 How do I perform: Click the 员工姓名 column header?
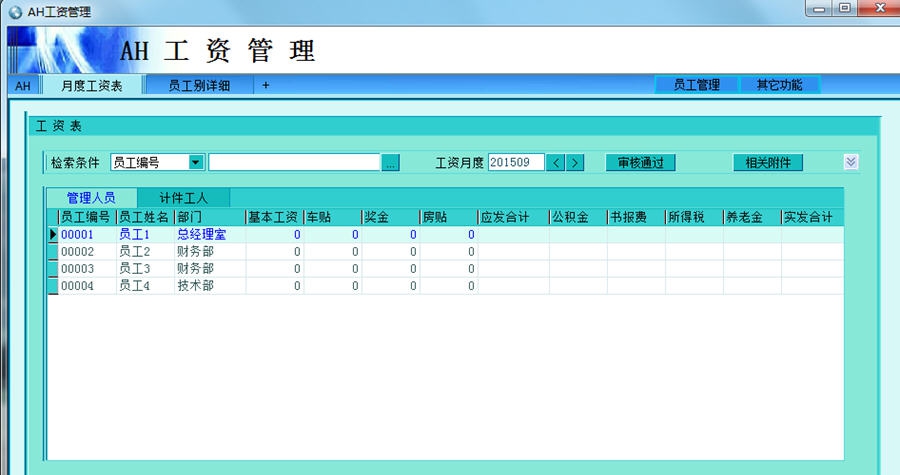point(145,217)
